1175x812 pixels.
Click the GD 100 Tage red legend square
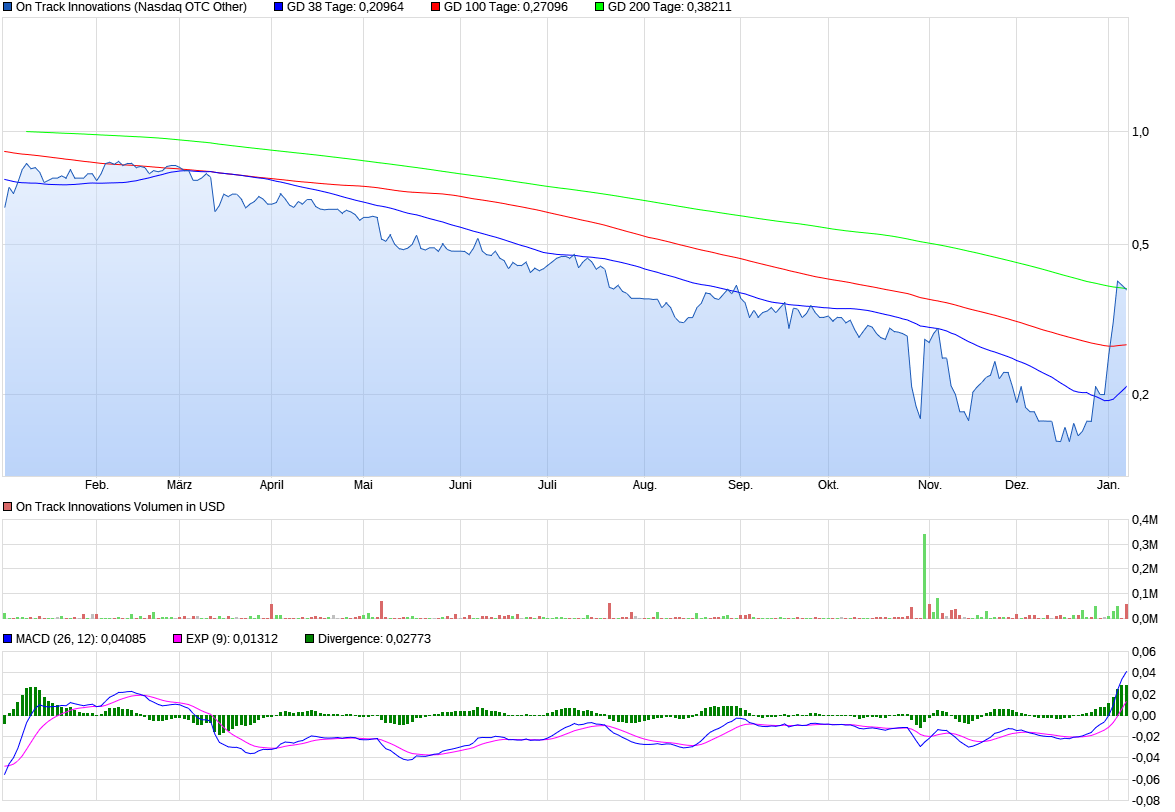coord(435,7)
